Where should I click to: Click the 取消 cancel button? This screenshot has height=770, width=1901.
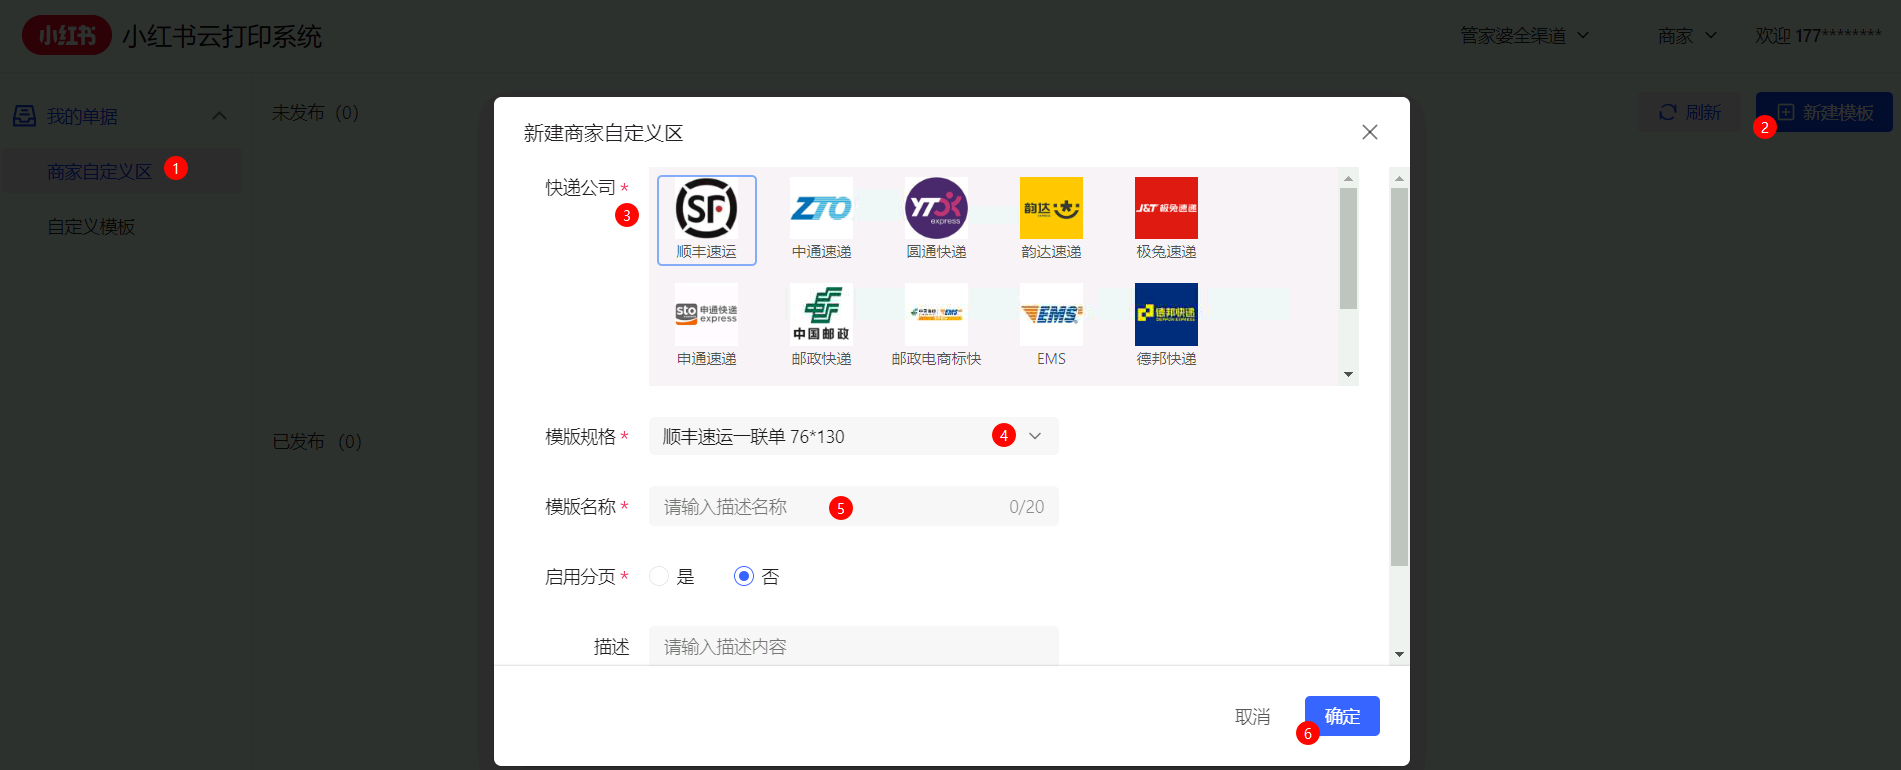click(1252, 716)
